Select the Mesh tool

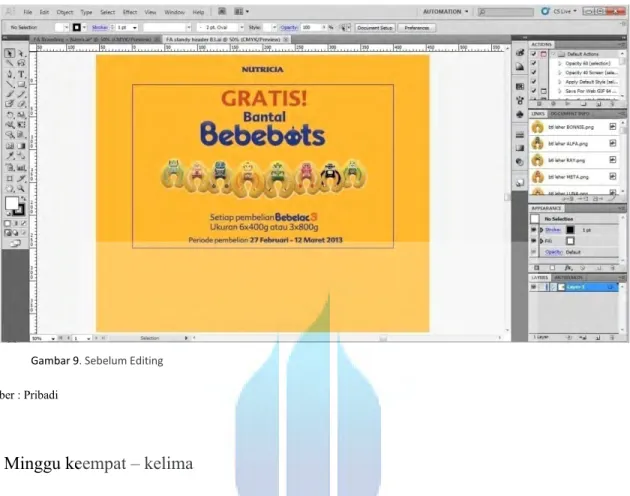tap(10, 146)
